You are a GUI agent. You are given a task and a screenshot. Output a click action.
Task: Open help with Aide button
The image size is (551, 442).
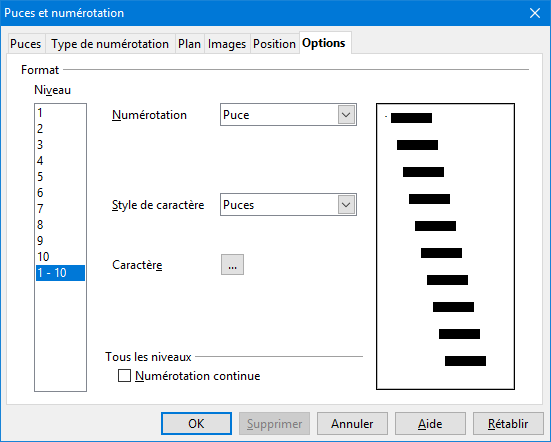pyautogui.click(x=430, y=424)
